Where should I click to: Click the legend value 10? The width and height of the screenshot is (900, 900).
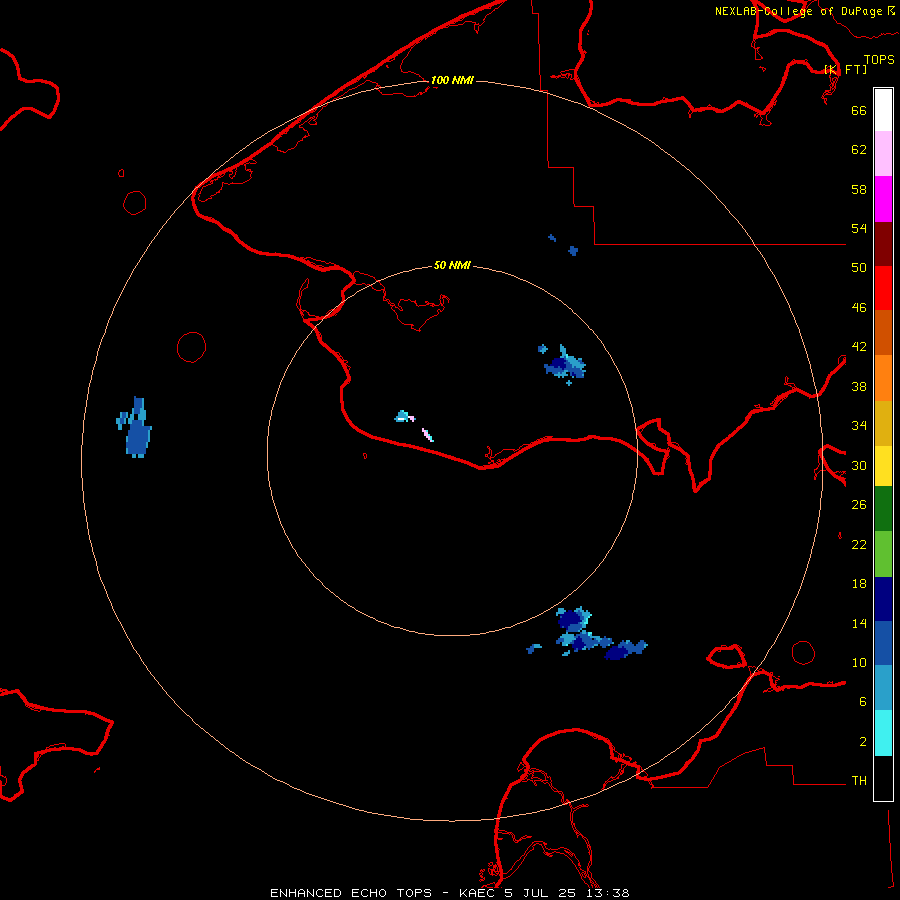(x=859, y=662)
